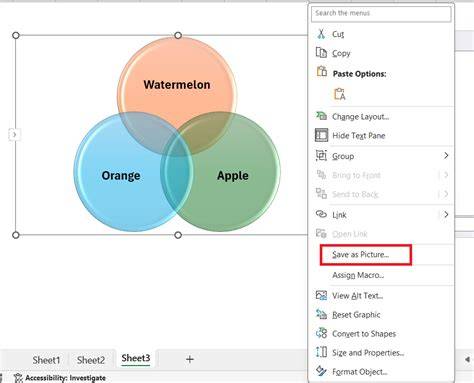This screenshot has width=474, height=383.
Task: Choose Assign Macro from context menu
Action: pos(358,275)
